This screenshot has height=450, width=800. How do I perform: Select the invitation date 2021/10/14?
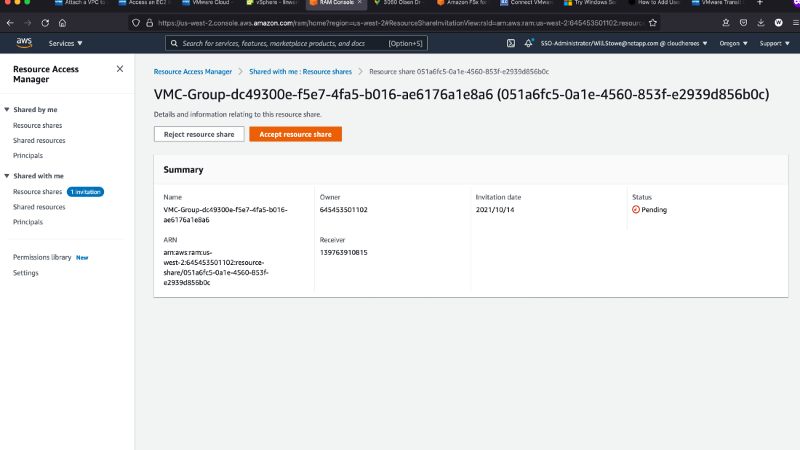coord(495,210)
